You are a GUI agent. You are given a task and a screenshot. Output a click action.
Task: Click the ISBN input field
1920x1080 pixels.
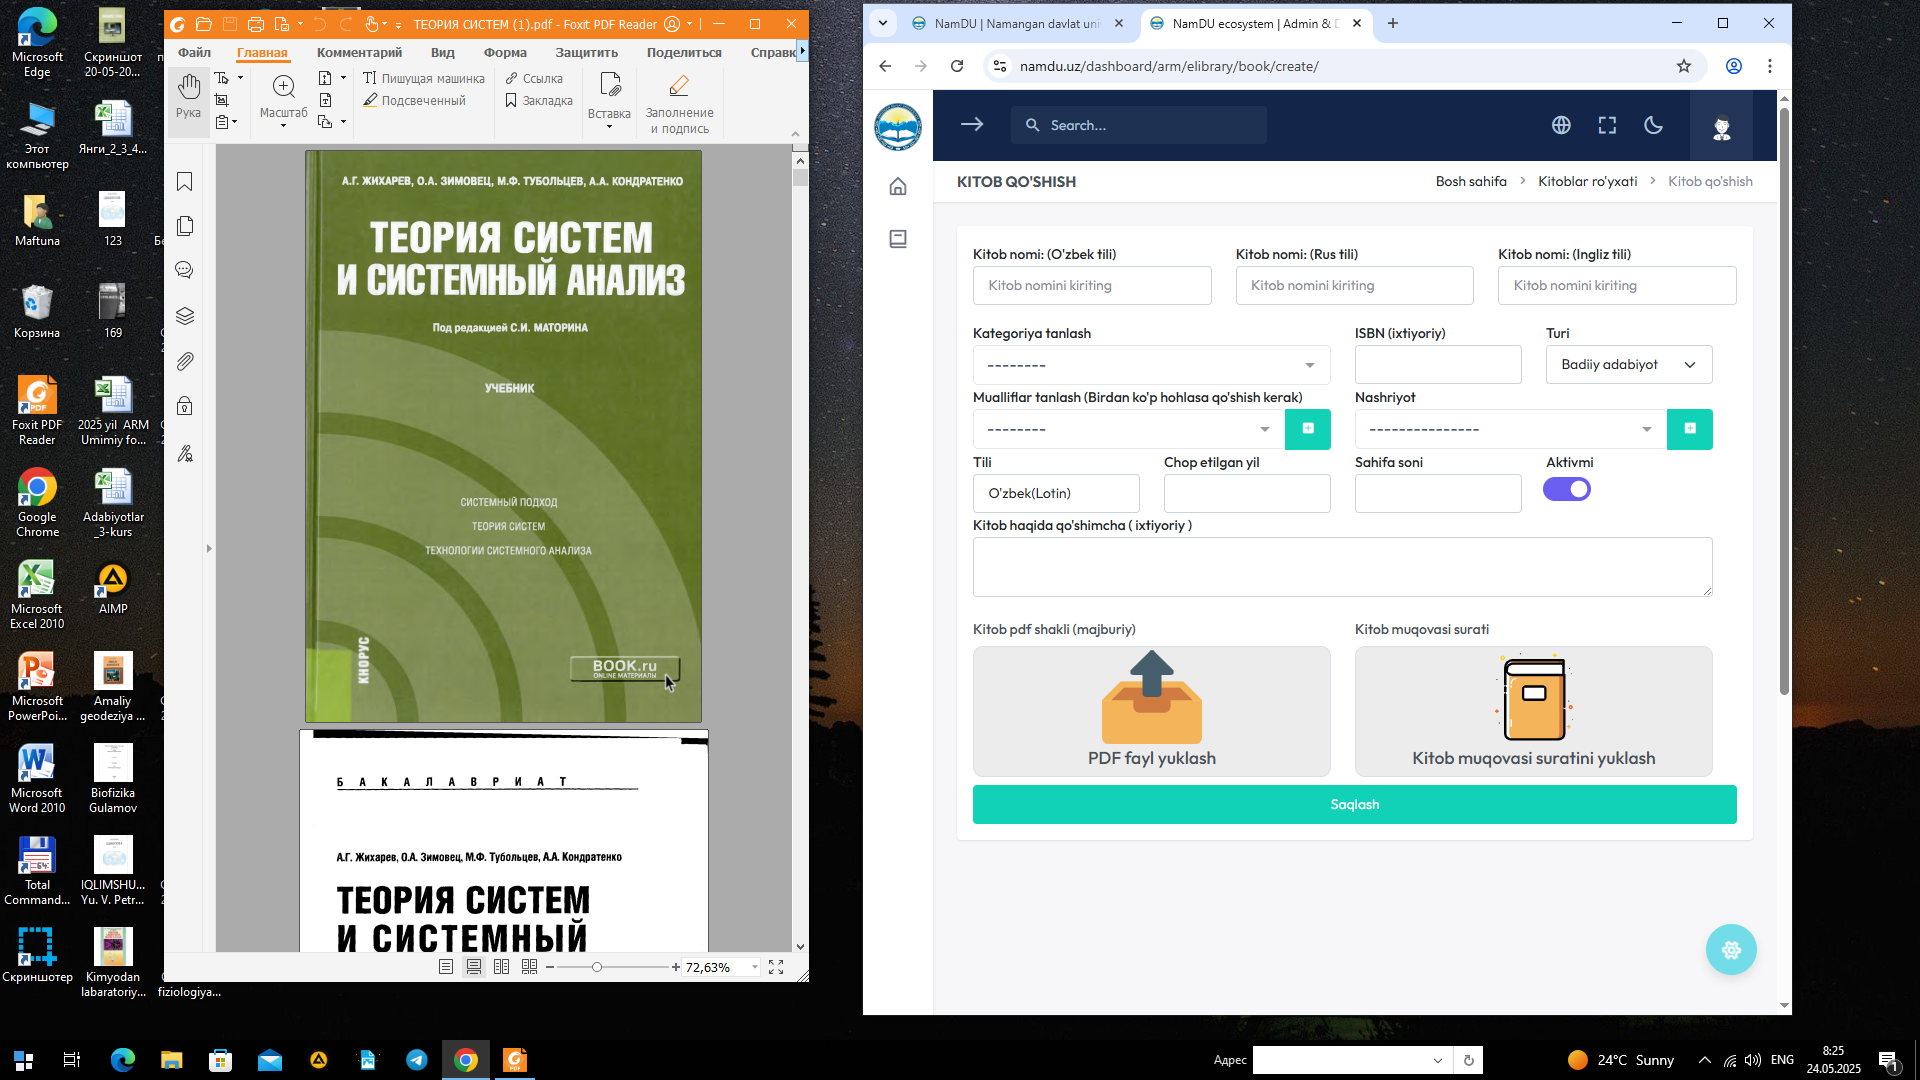tap(1437, 365)
